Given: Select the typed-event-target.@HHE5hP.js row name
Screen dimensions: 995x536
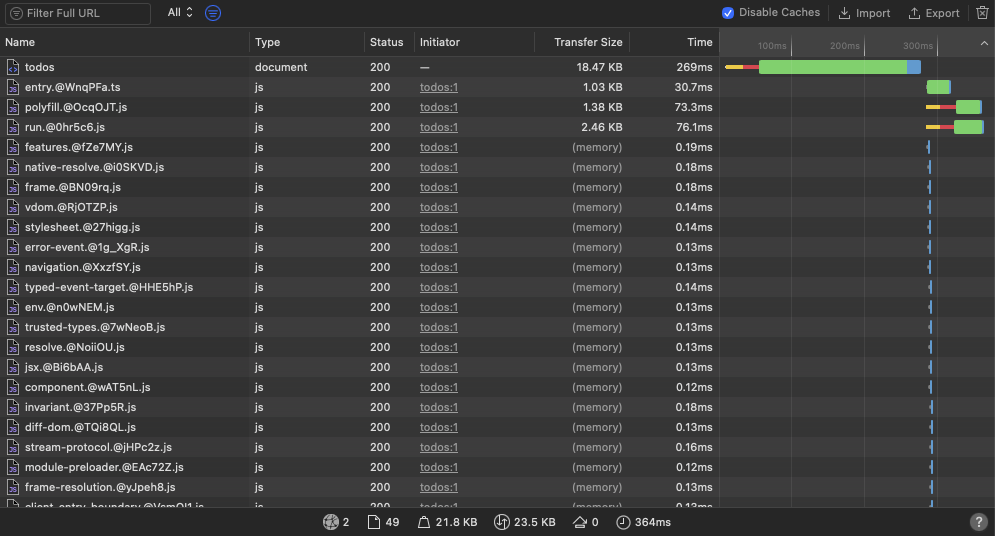Looking at the screenshot, I should click(x=109, y=287).
